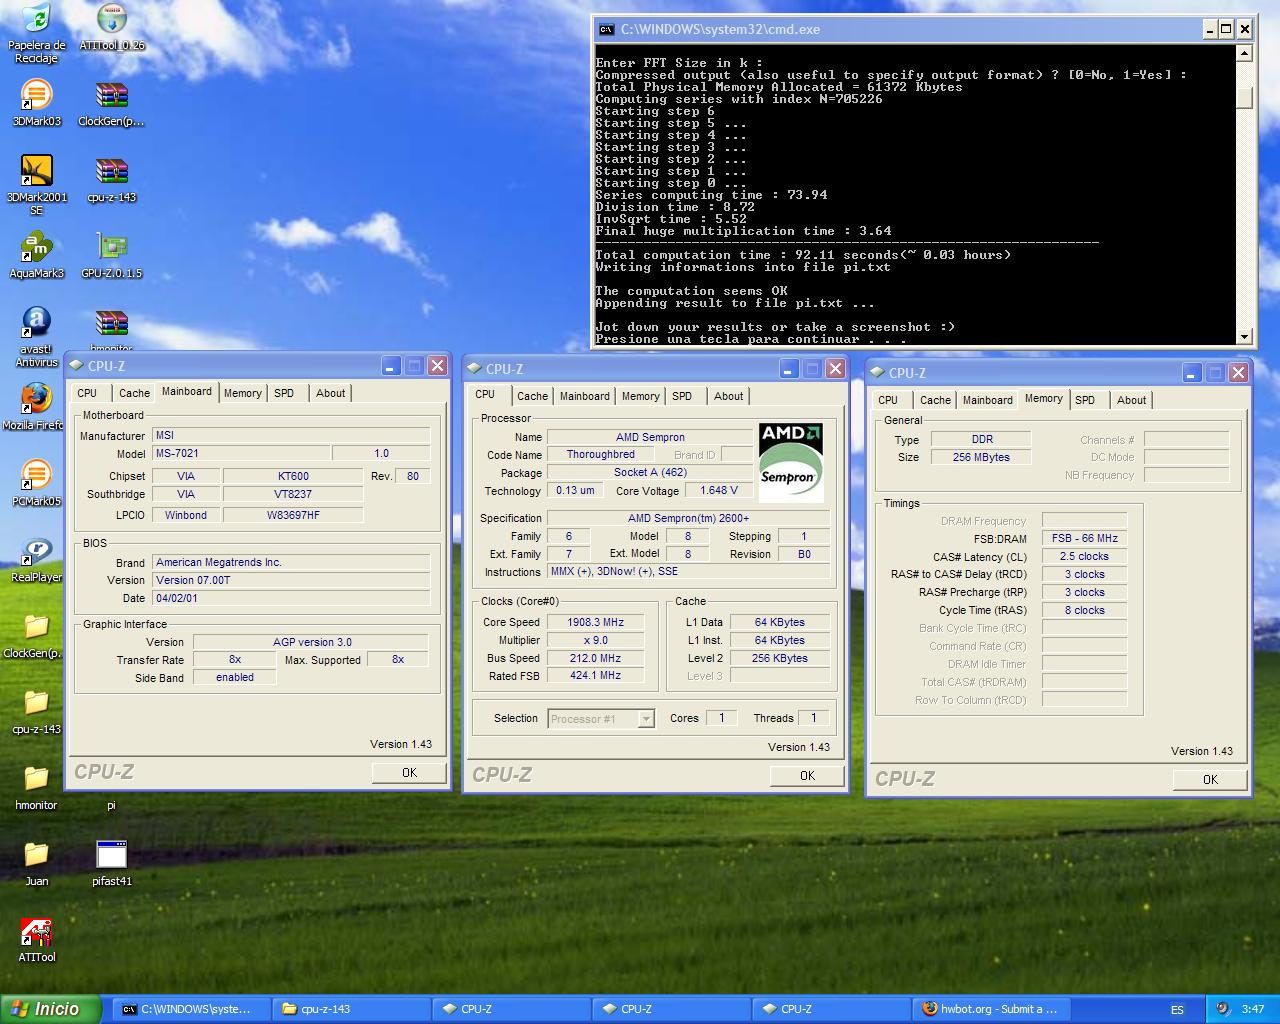Click the KT600 chipset field
The image size is (1280, 1024).
[293, 476]
